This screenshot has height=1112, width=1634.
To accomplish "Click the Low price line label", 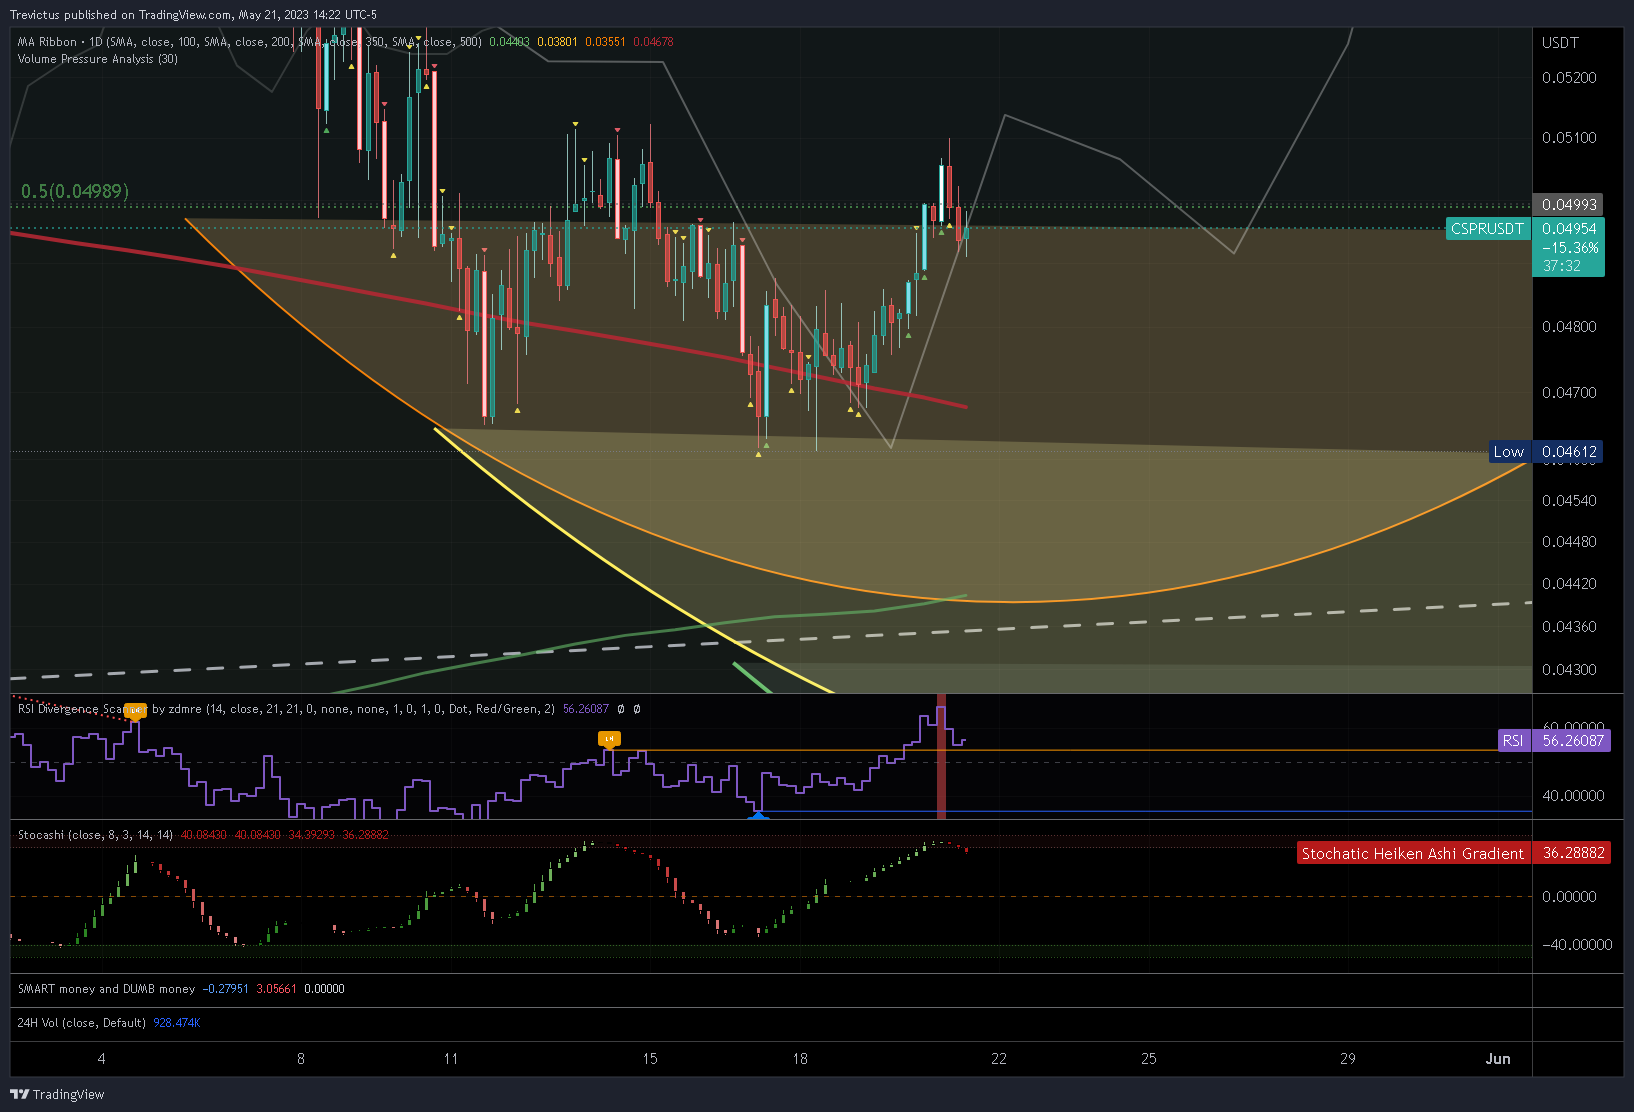I will tap(1509, 452).
